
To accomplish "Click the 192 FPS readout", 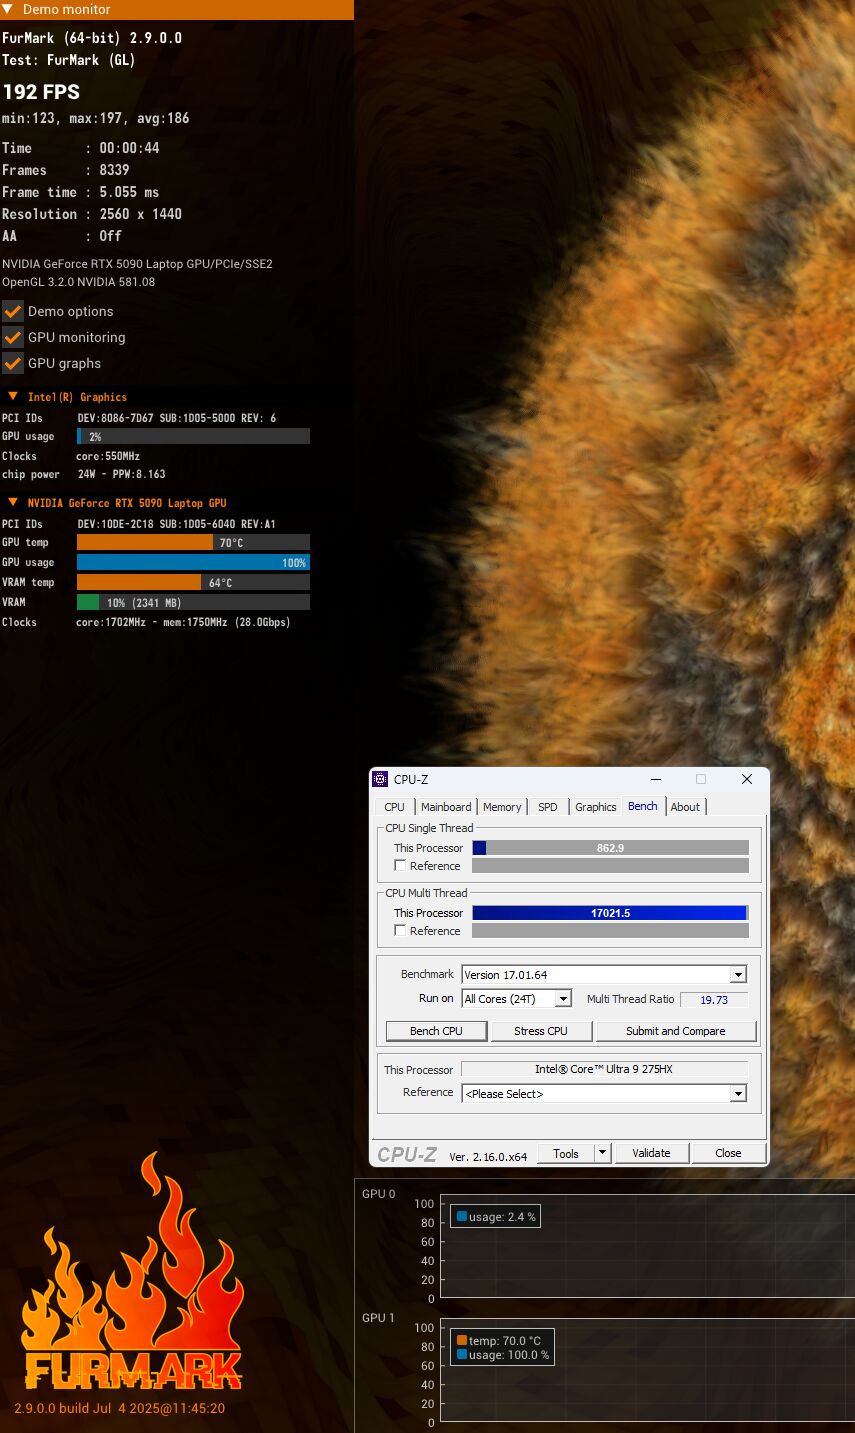I will click(41, 92).
